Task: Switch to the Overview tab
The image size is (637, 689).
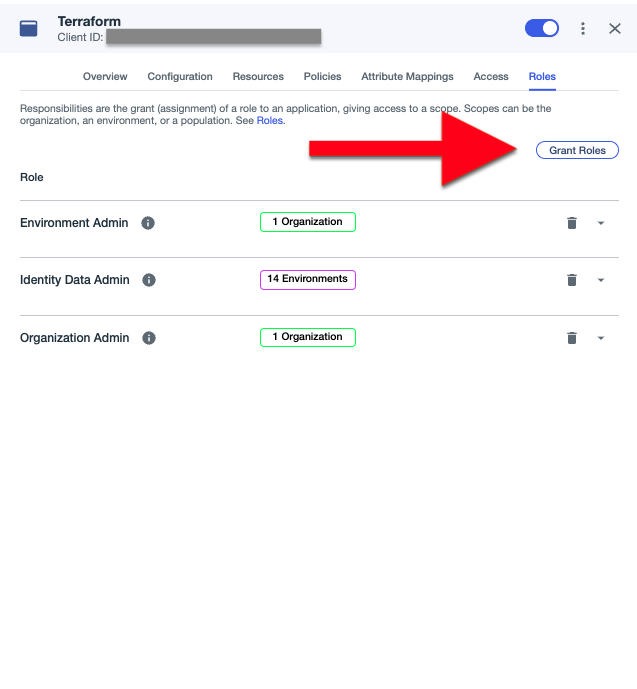Action: coord(105,76)
